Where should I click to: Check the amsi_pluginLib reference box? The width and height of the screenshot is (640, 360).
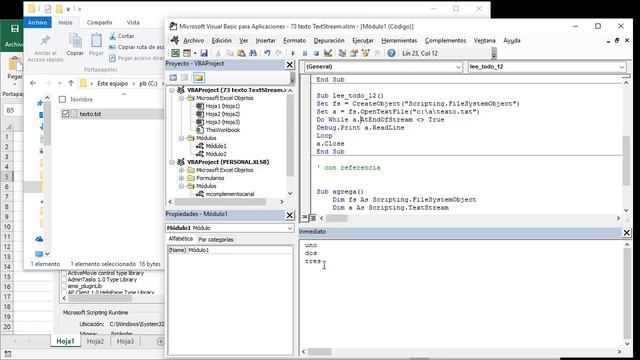(x=64, y=286)
